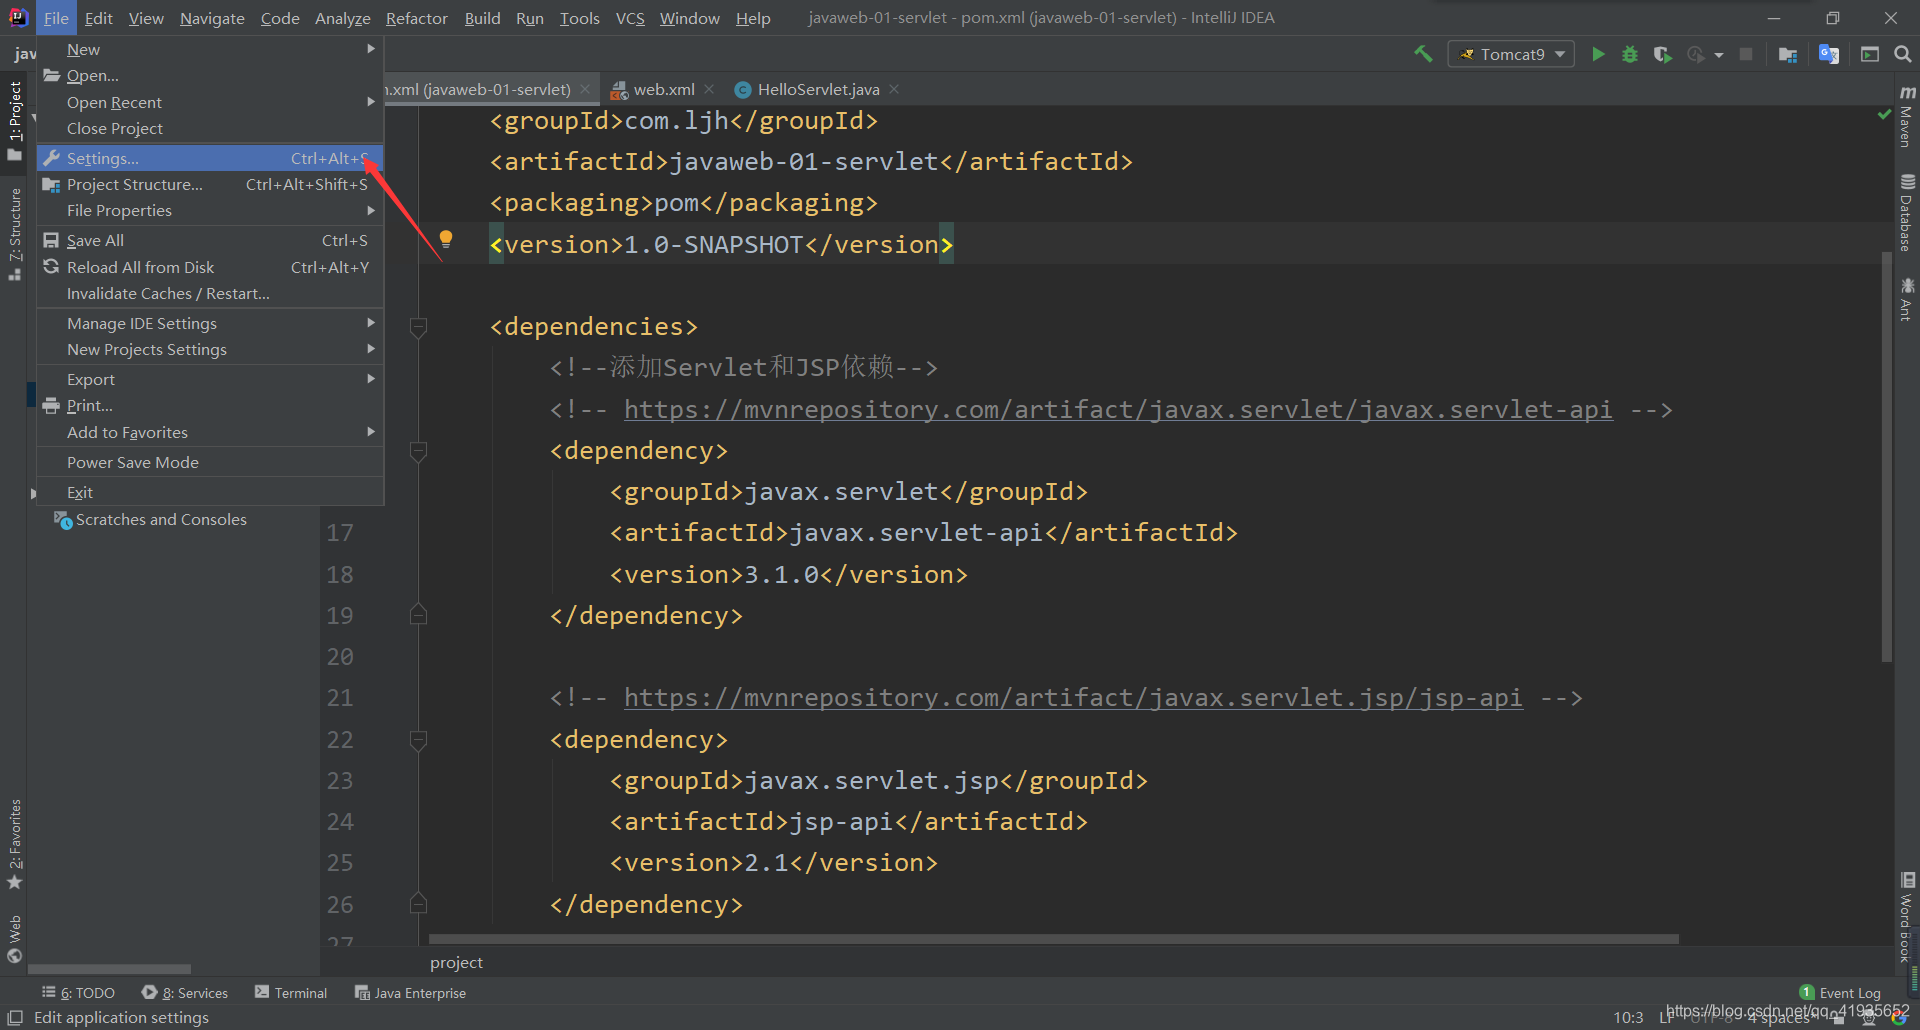Click the gray Stop square button
The height and width of the screenshot is (1030, 1920).
pyautogui.click(x=1746, y=54)
